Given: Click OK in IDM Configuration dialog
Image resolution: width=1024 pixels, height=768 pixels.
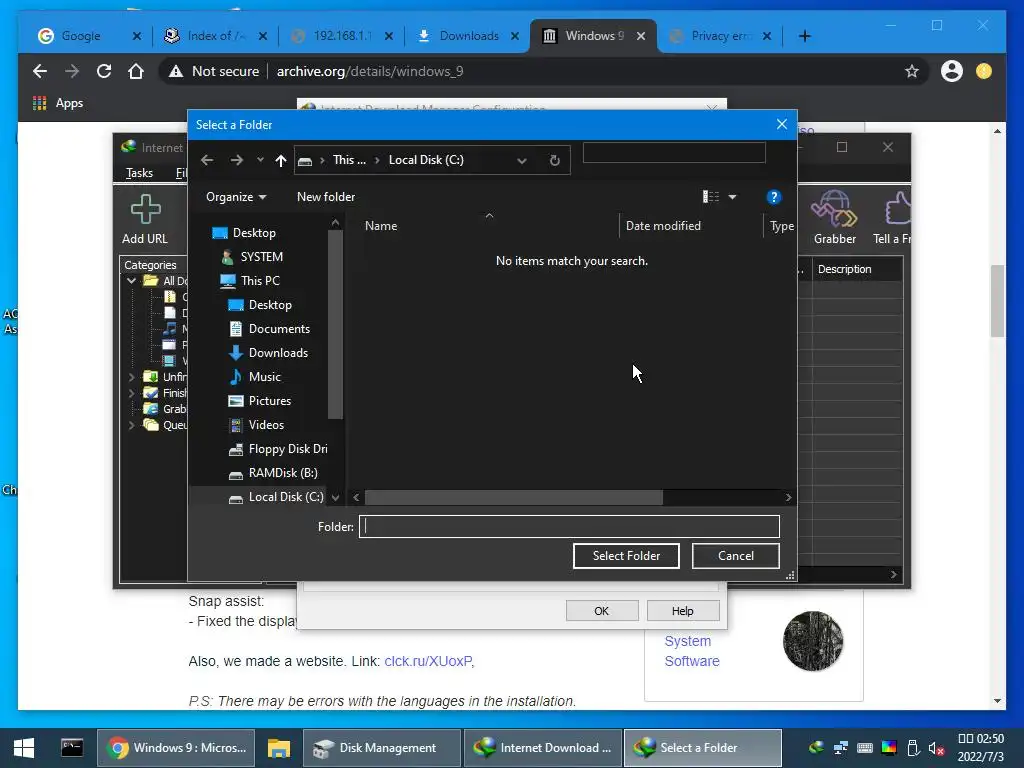Looking at the screenshot, I should coord(601,611).
